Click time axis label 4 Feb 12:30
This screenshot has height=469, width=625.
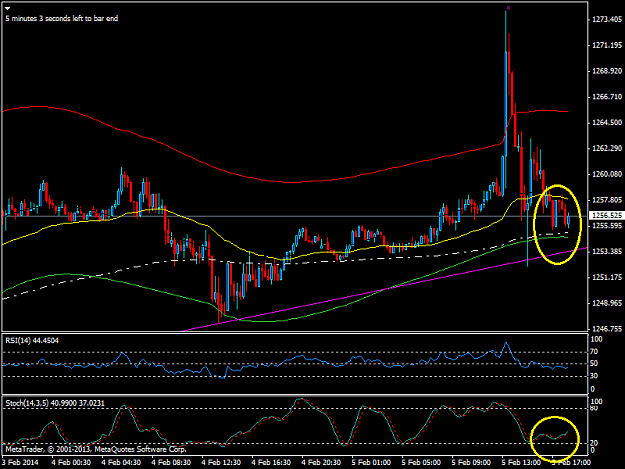coord(221,463)
